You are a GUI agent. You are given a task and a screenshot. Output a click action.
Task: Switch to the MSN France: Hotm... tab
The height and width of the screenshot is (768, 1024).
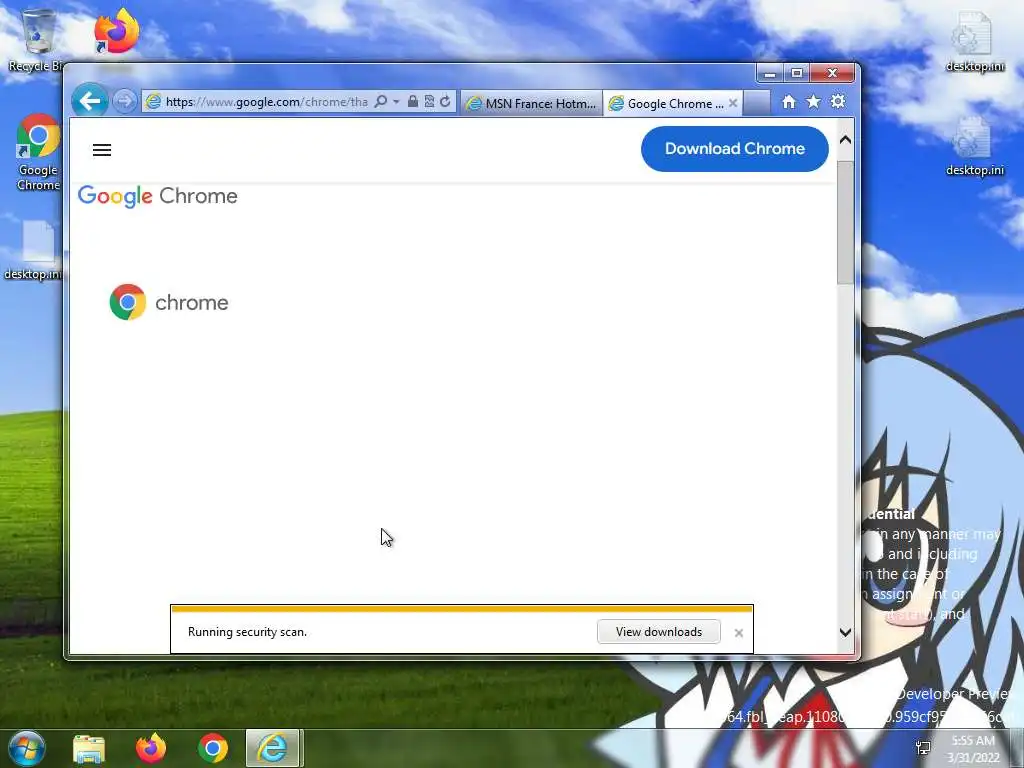(532, 103)
